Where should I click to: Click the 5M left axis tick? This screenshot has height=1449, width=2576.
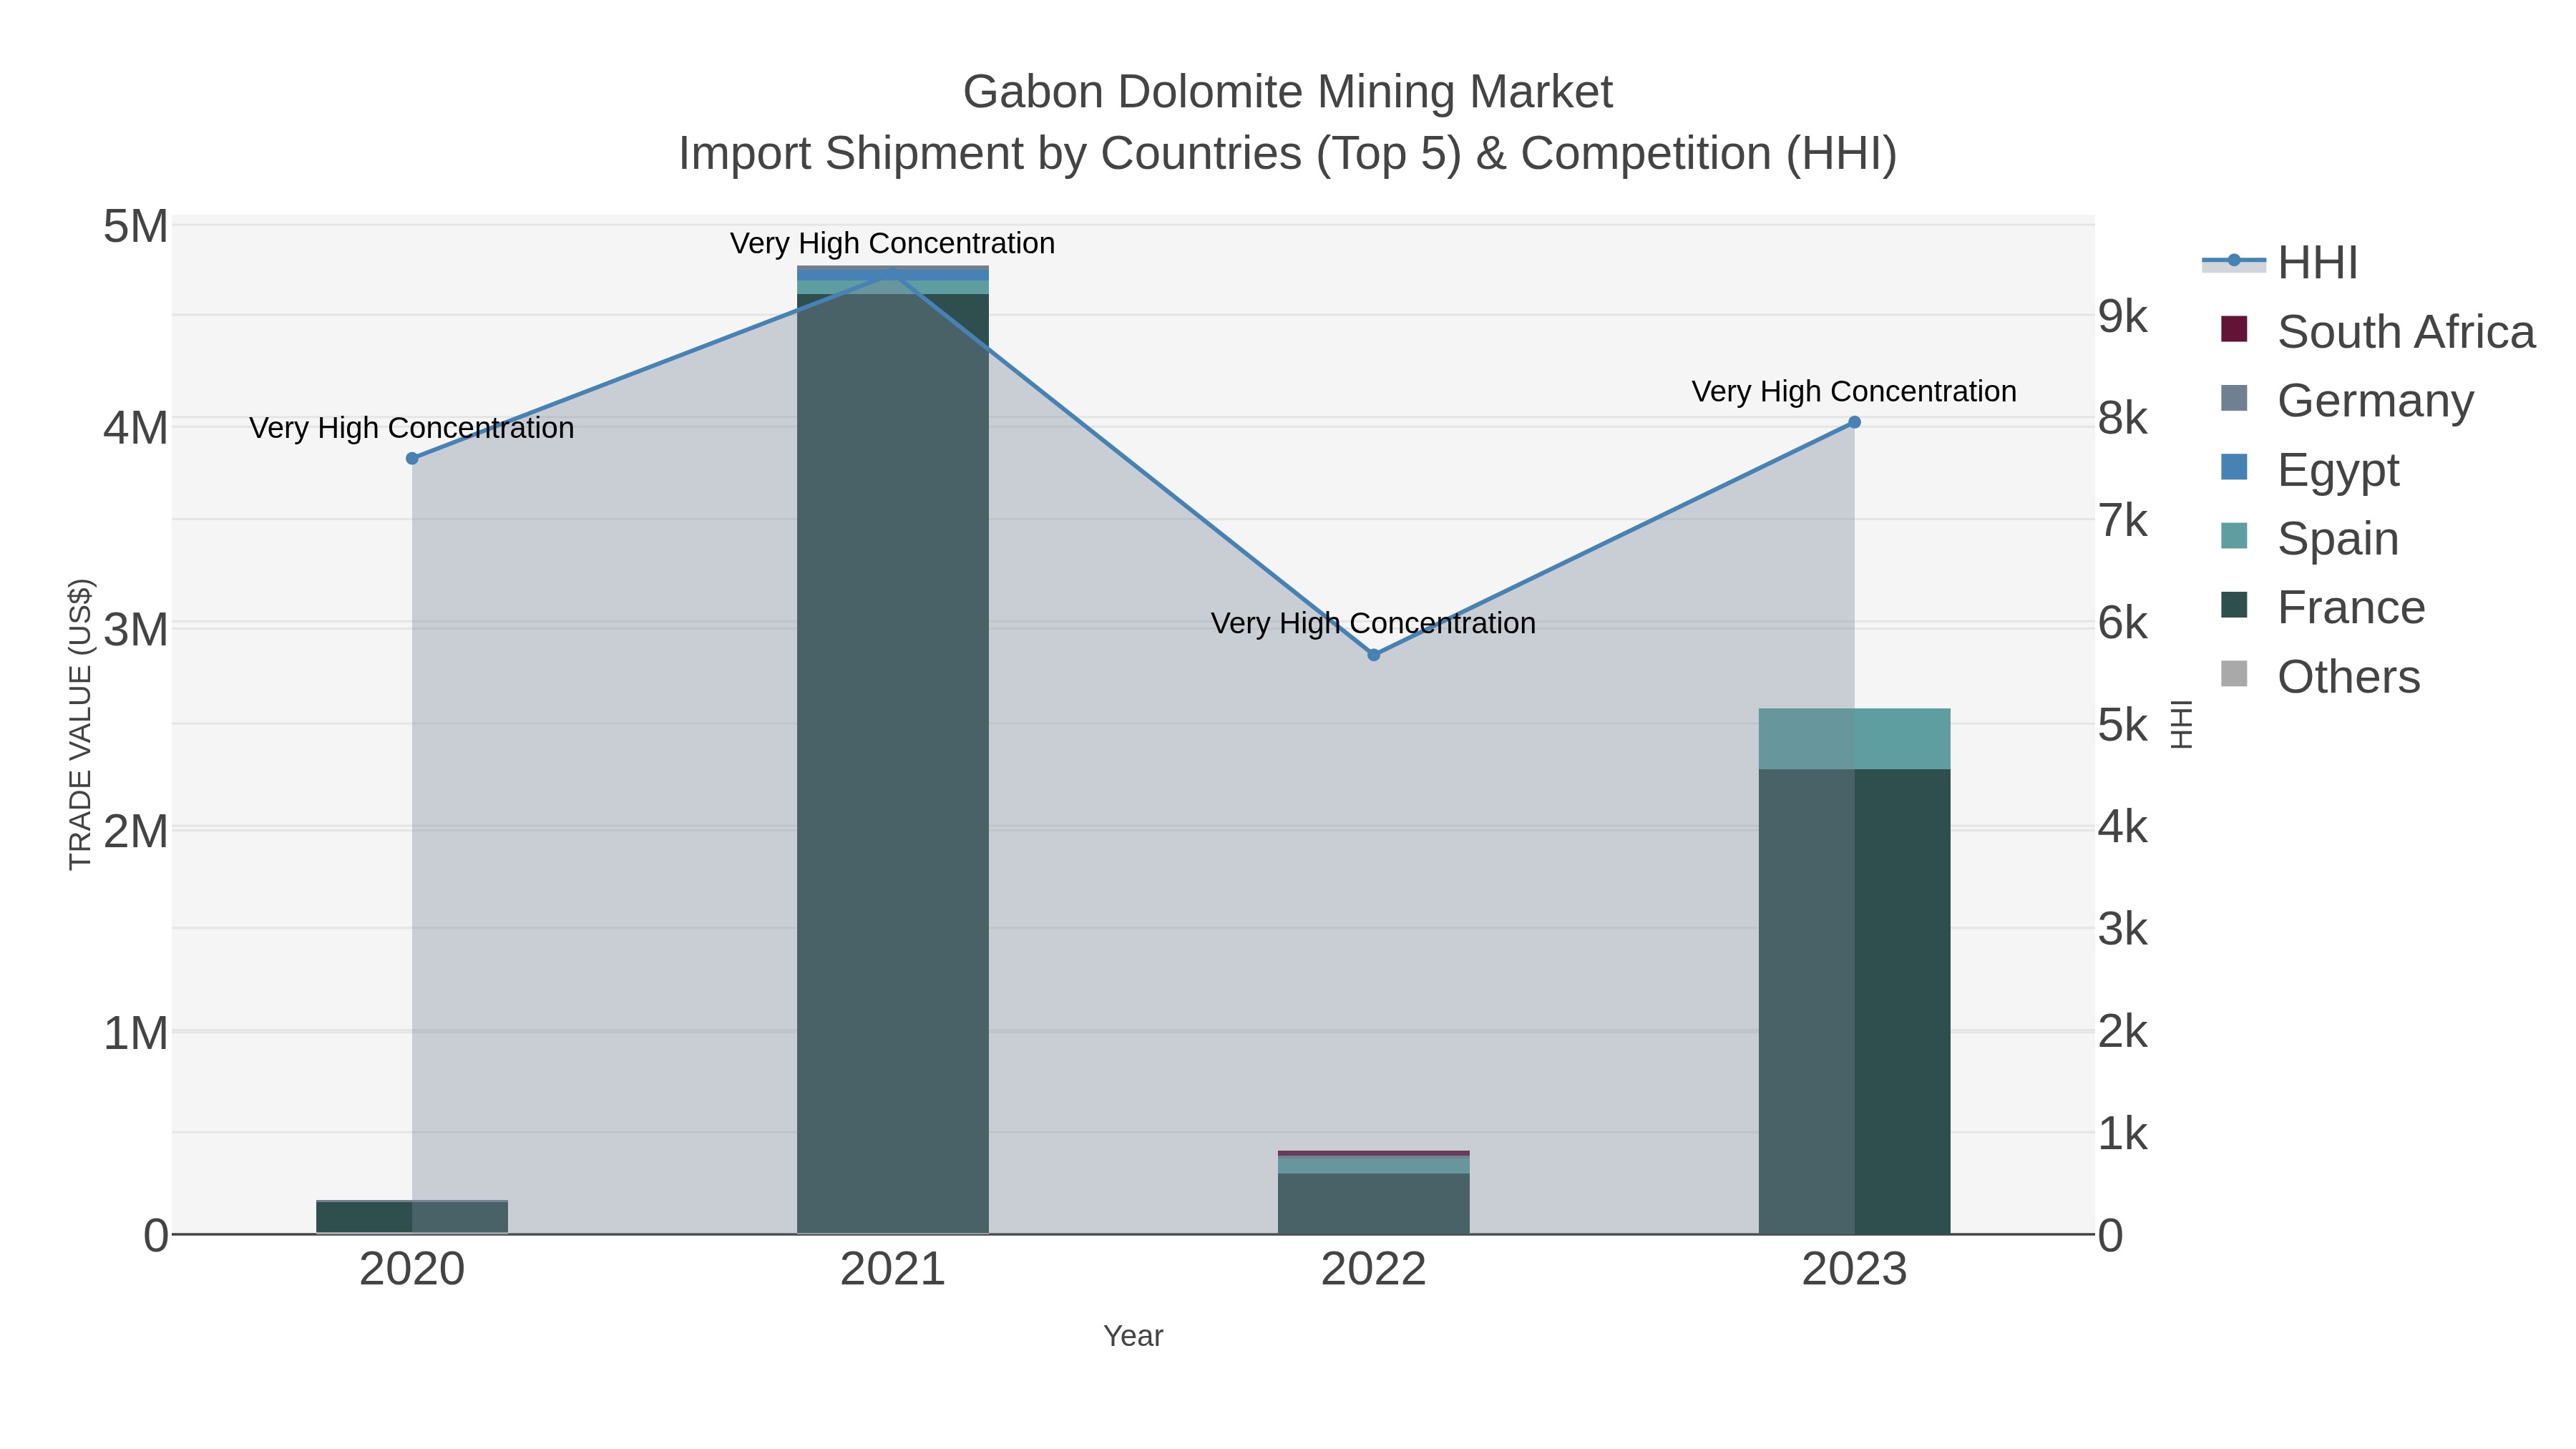(135, 227)
